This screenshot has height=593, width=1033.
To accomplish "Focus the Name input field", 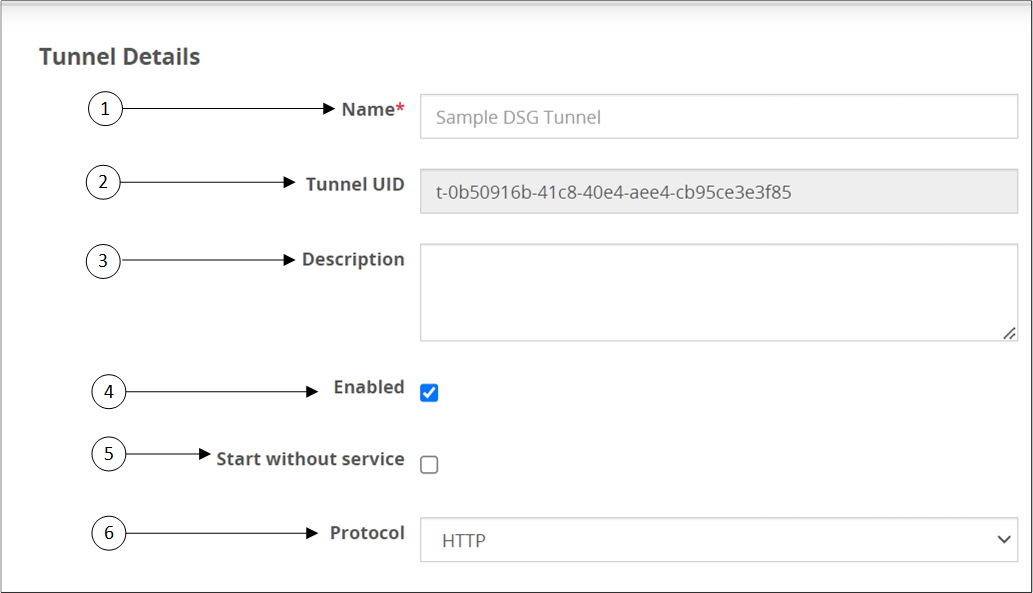I will [718, 117].
